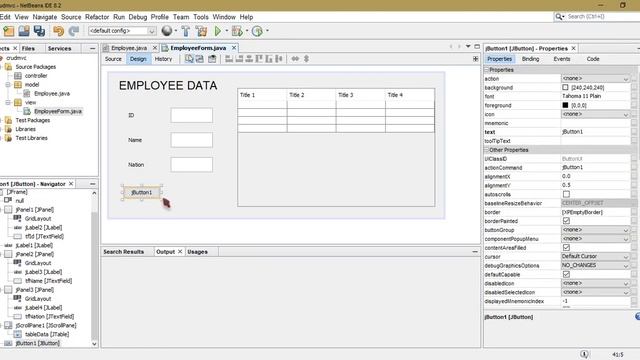Open the Tools menu
640x360 pixels.
[x=200, y=17]
